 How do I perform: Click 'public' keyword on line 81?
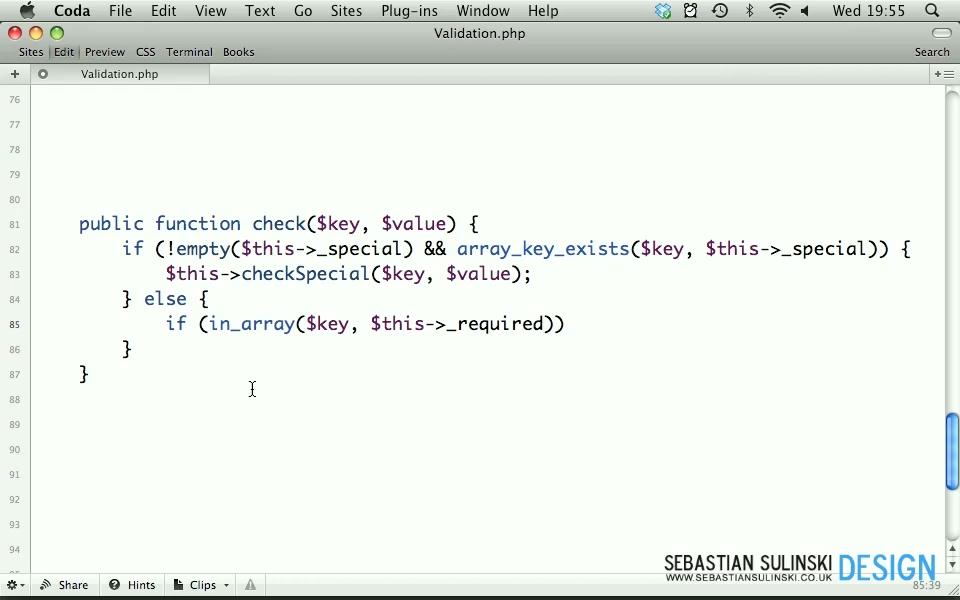click(111, 223)
